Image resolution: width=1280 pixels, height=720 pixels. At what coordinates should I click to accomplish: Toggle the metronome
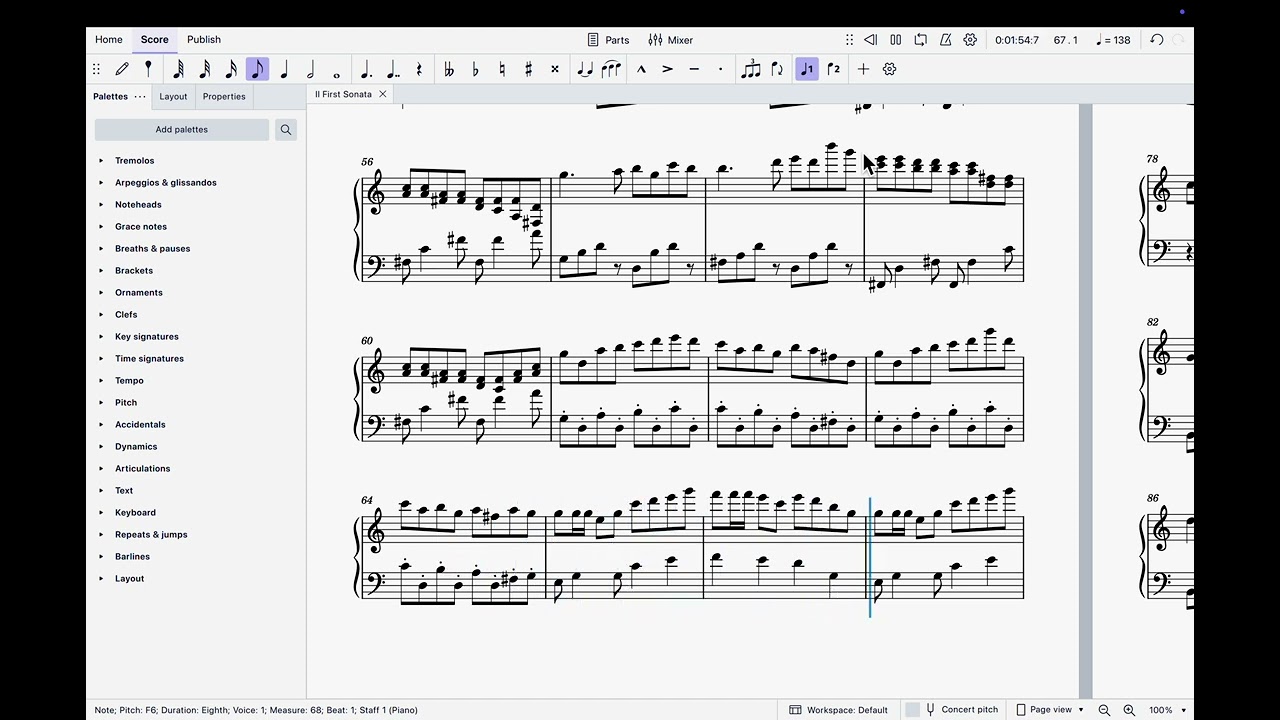click(945, 40)
